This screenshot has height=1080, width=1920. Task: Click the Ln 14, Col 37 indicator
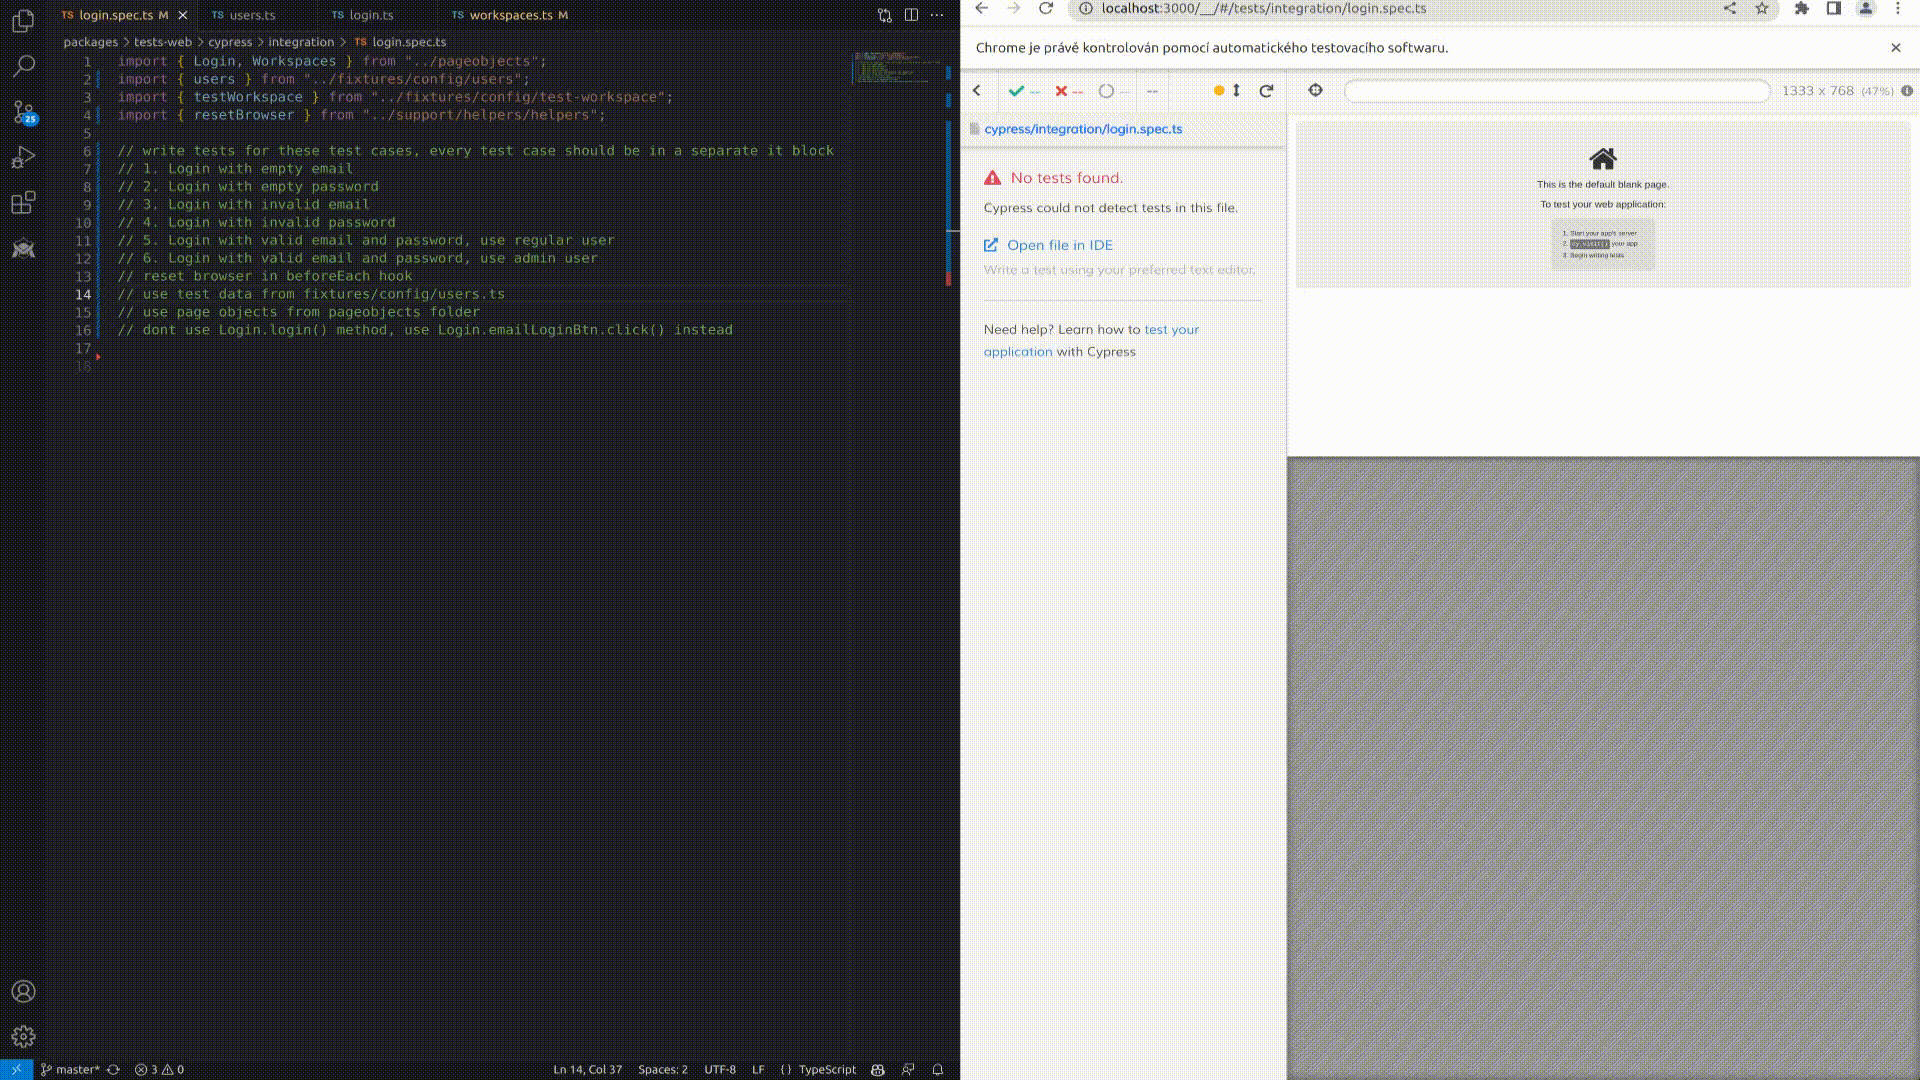pyautogui.click(x=587, y=1069)
